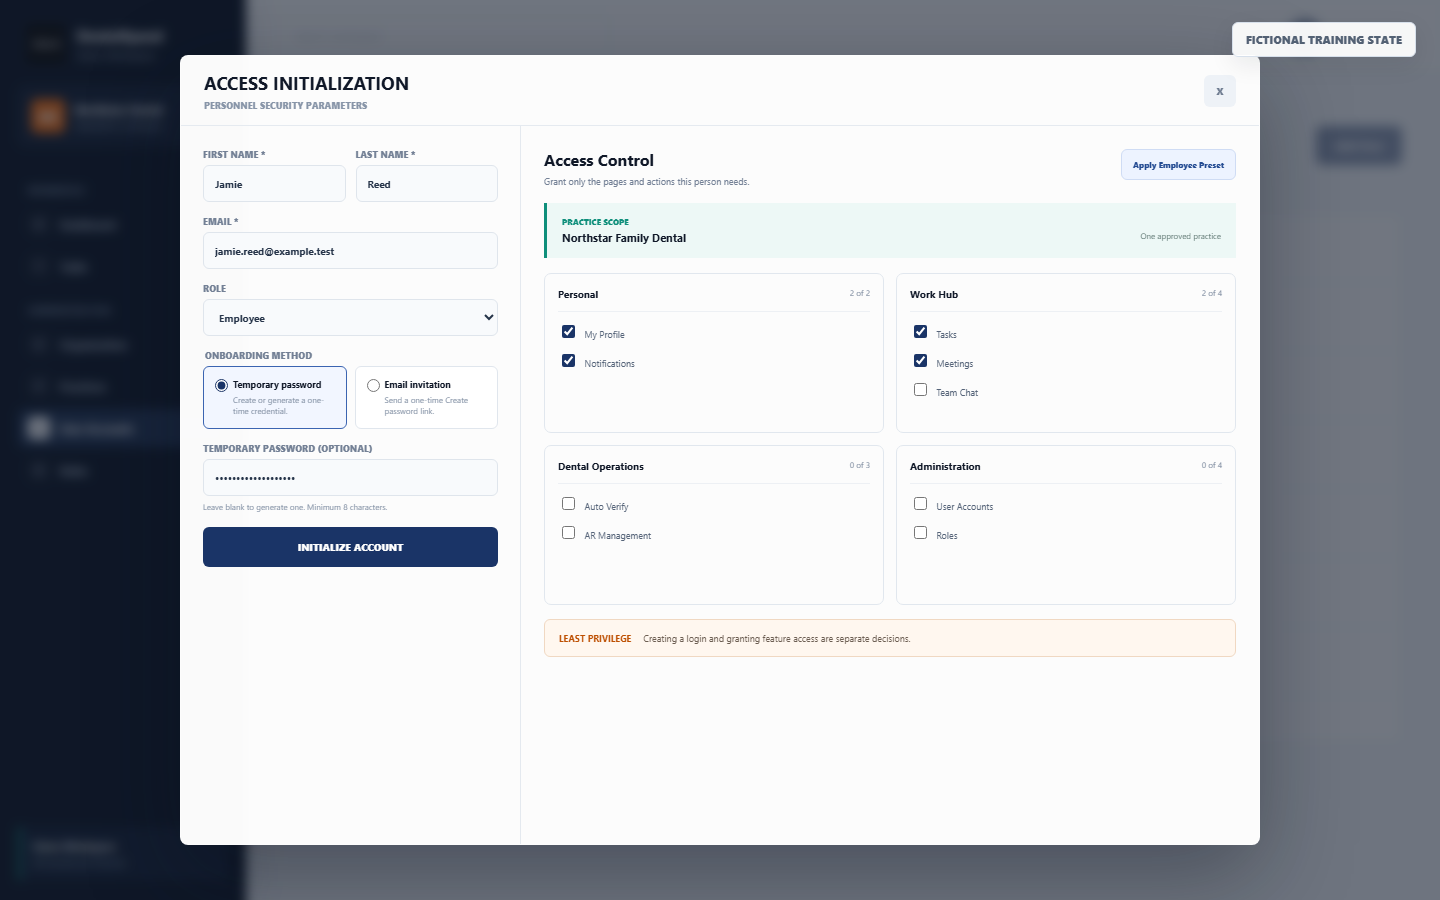Enable the User Accounts checkbox
This screenshot has height=900, width=1440.
[920, 504]
